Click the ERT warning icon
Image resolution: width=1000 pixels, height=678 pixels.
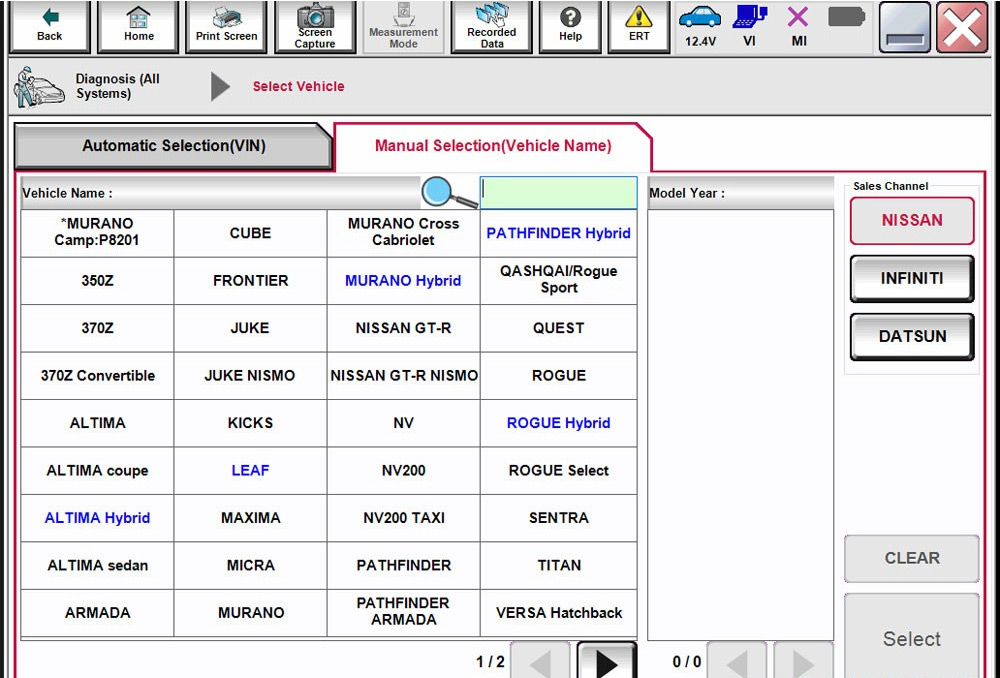(638, 27)
